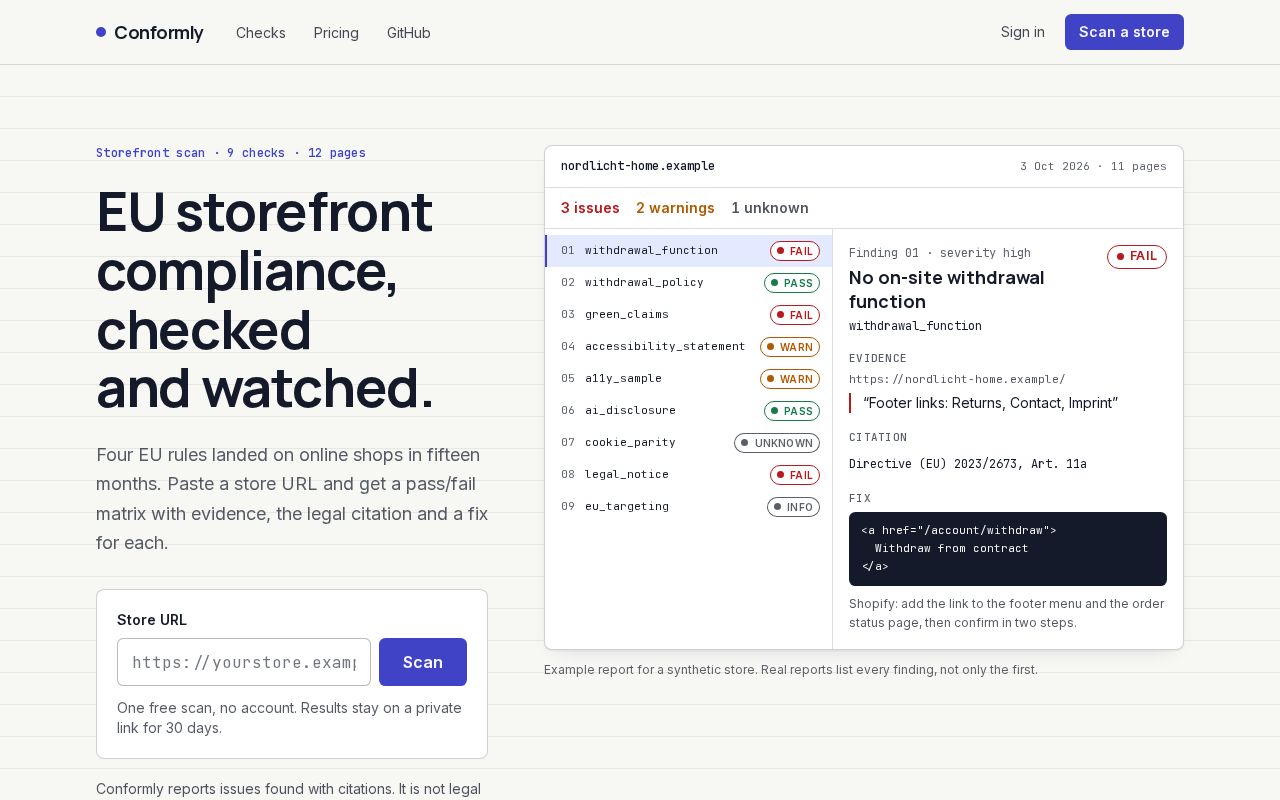
Task: Click the 'Storefront scan · 9 checks' label
Action: (x=191, y=153)
